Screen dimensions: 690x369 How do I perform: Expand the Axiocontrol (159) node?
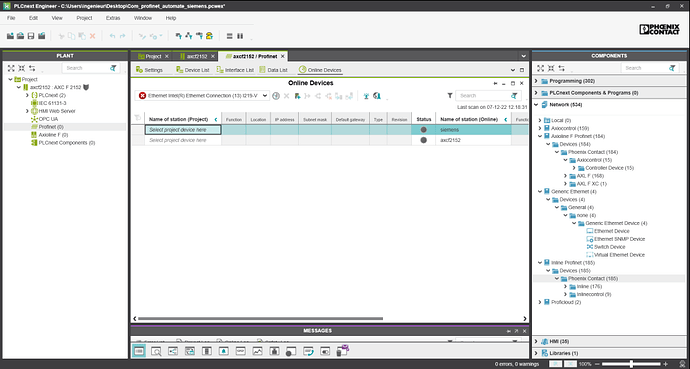(540, 128)
